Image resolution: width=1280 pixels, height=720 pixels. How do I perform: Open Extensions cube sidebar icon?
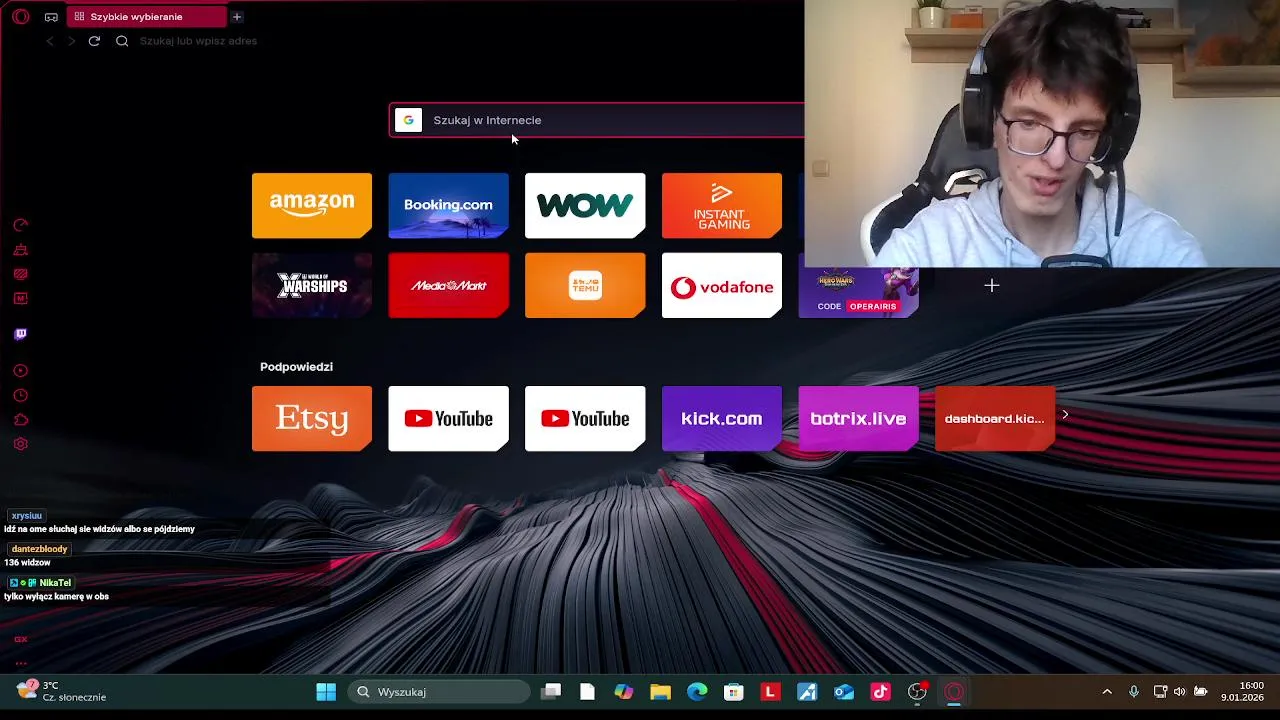pyautogui.click(x=20, y=420)
